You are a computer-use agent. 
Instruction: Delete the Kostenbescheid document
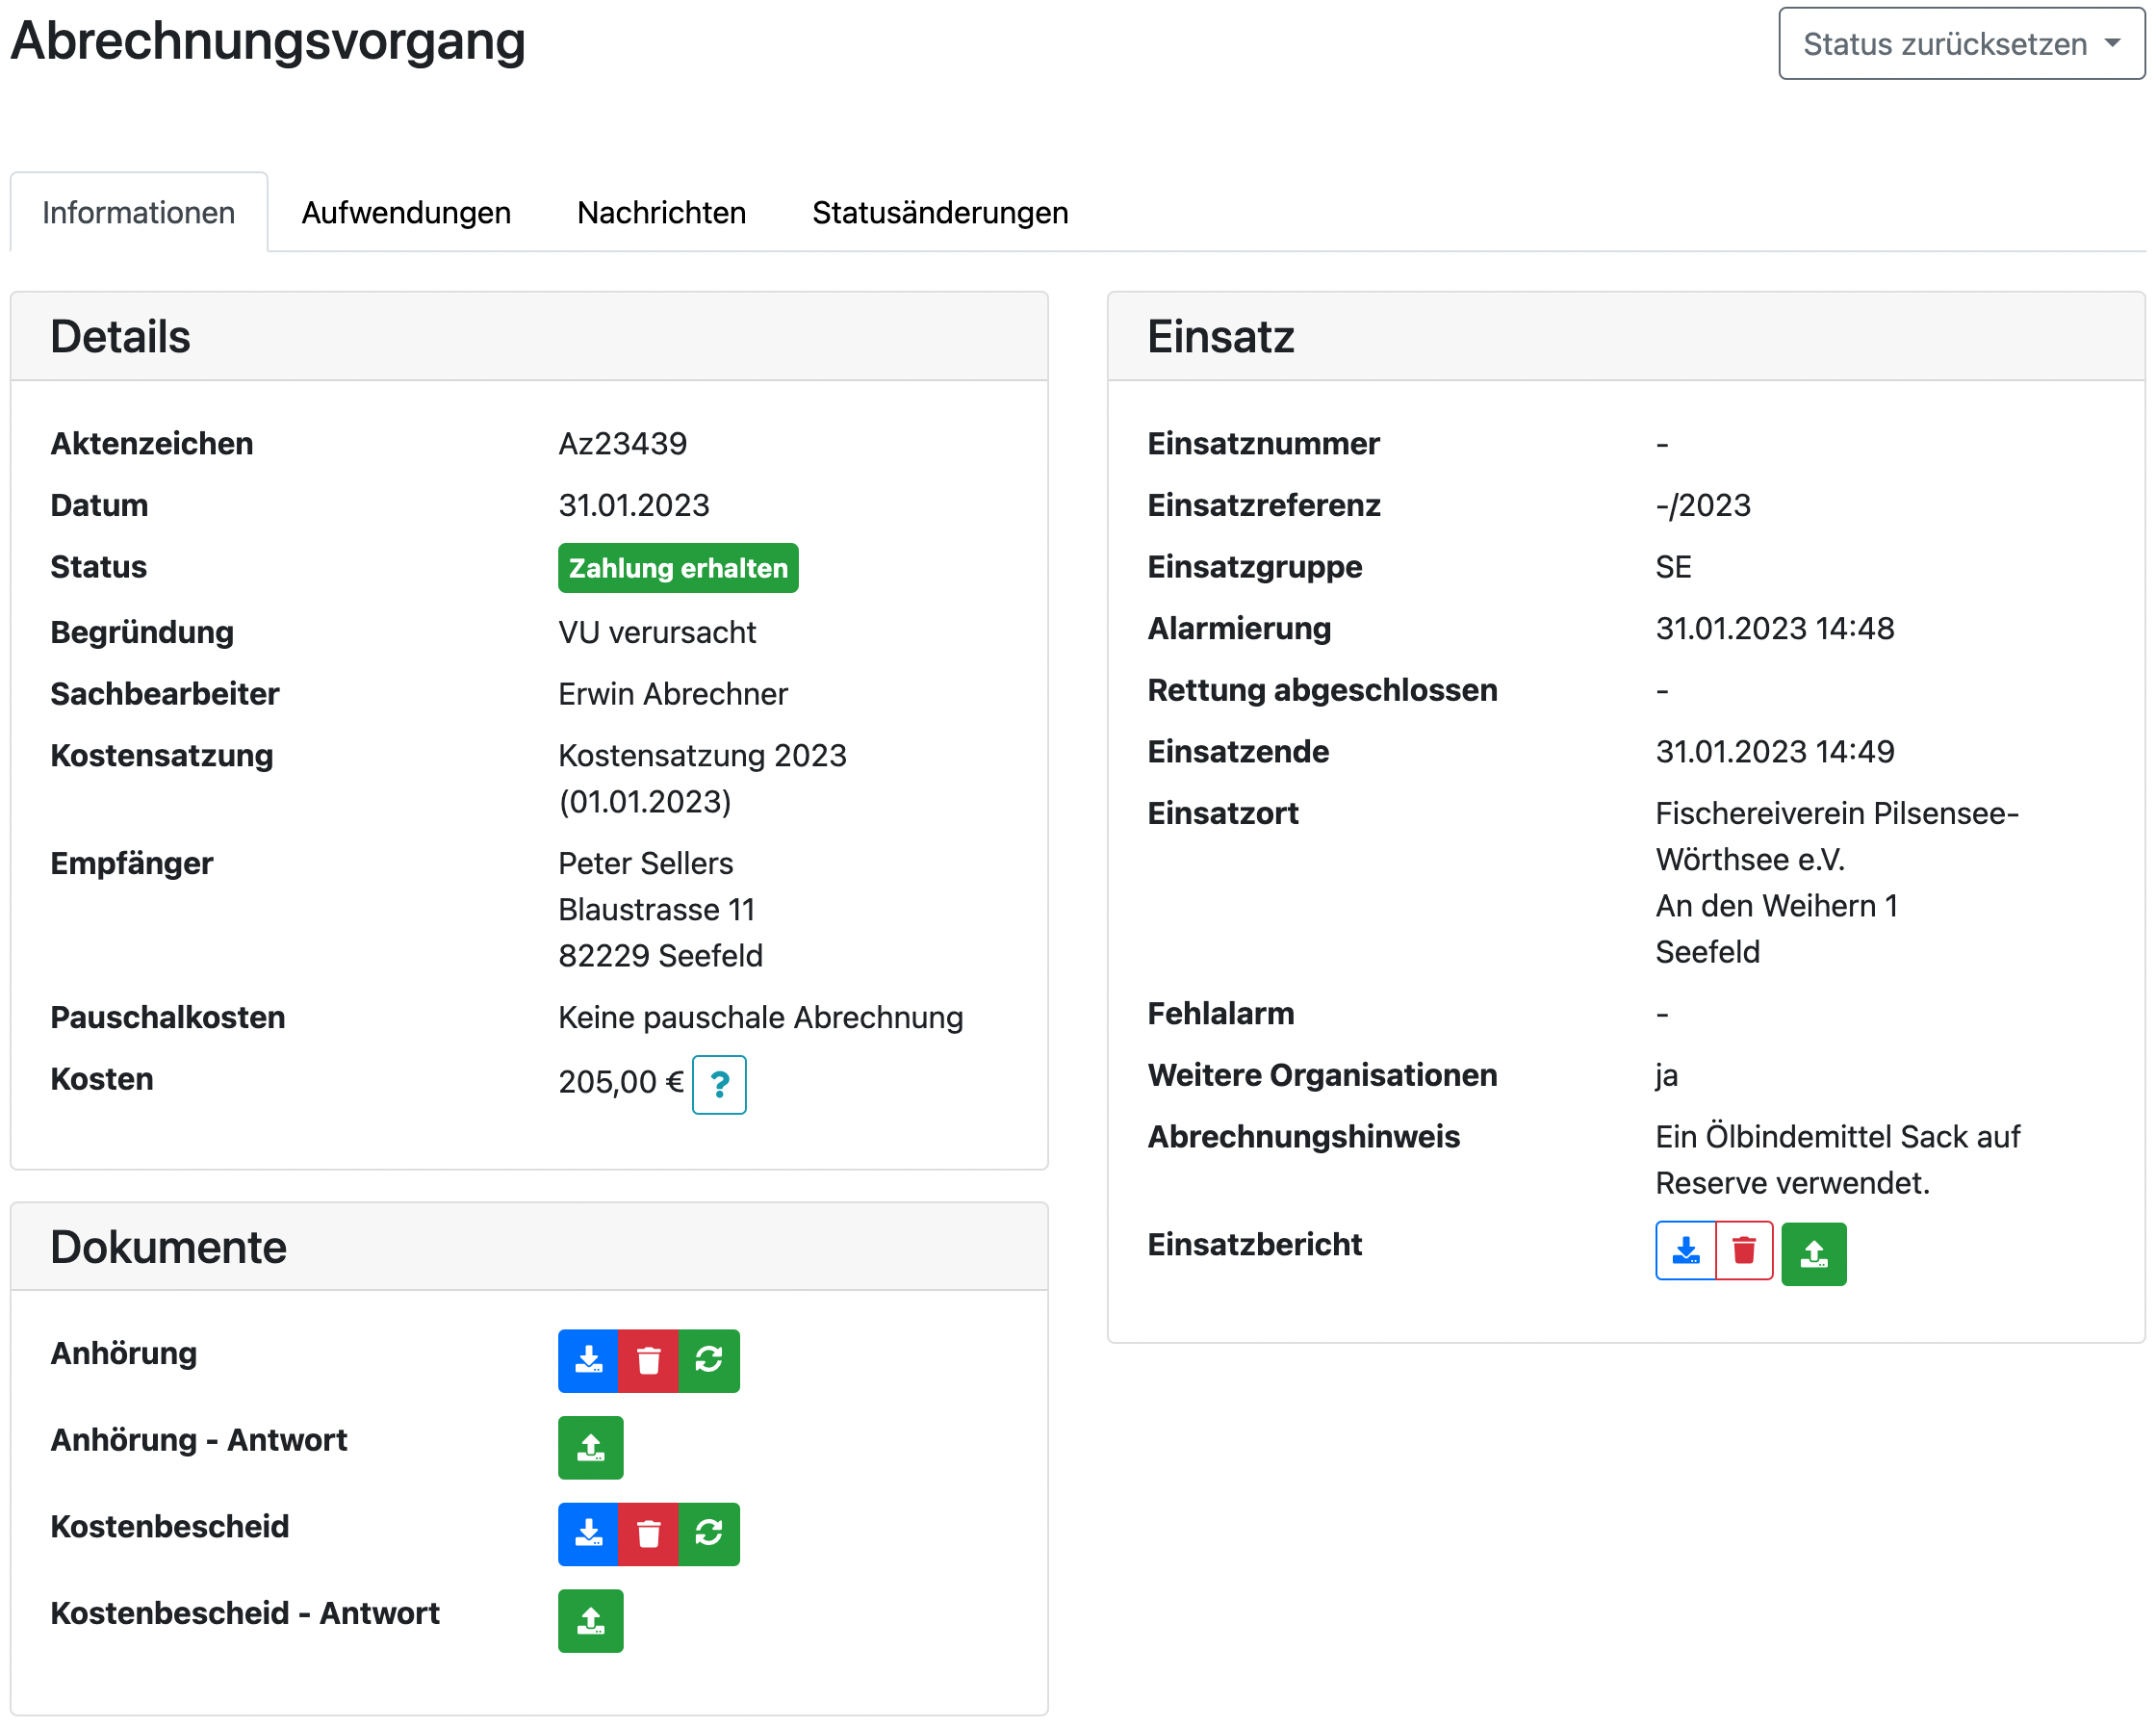tap(648, 1534)
